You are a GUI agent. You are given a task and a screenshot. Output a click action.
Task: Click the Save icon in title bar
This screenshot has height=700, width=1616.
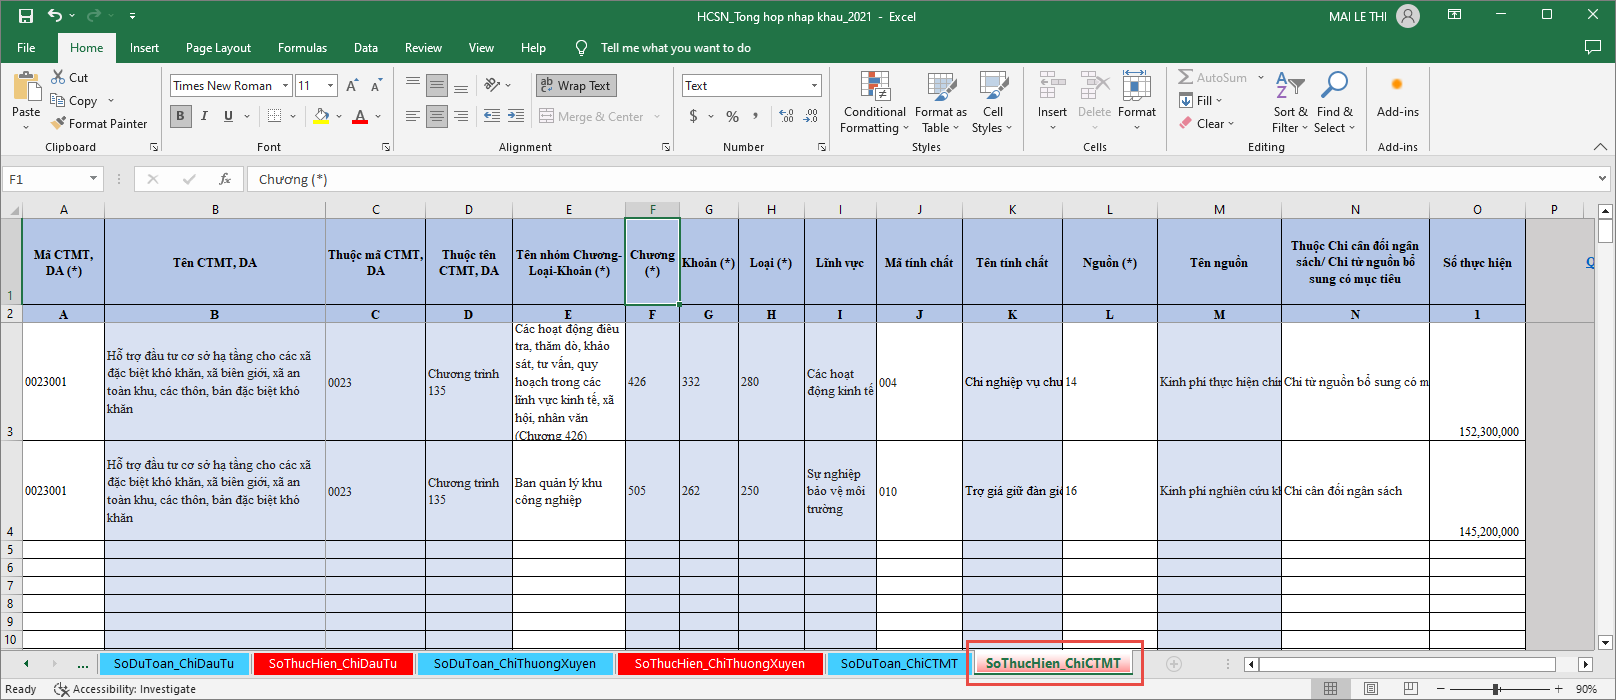pos(26,16)
